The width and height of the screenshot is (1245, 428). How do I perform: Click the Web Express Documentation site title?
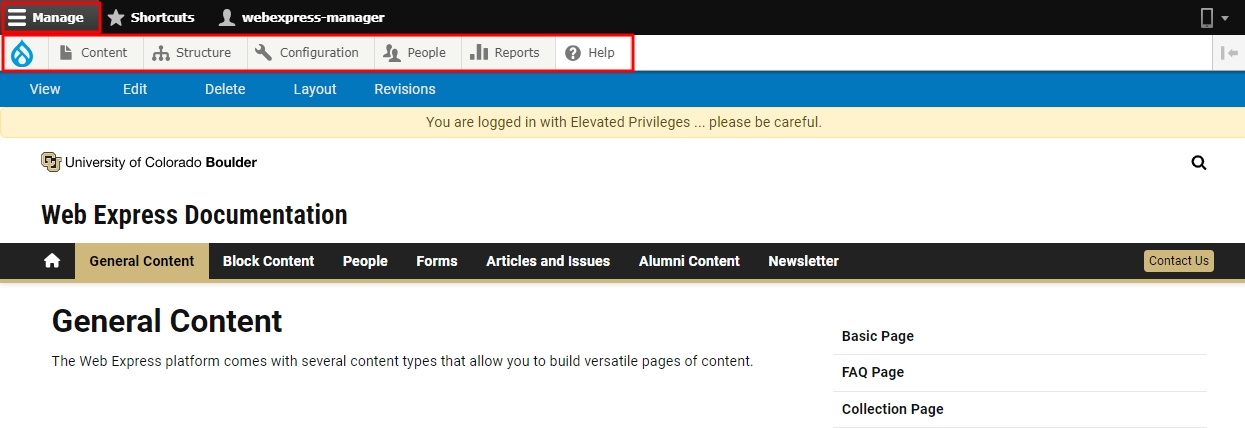195,215
